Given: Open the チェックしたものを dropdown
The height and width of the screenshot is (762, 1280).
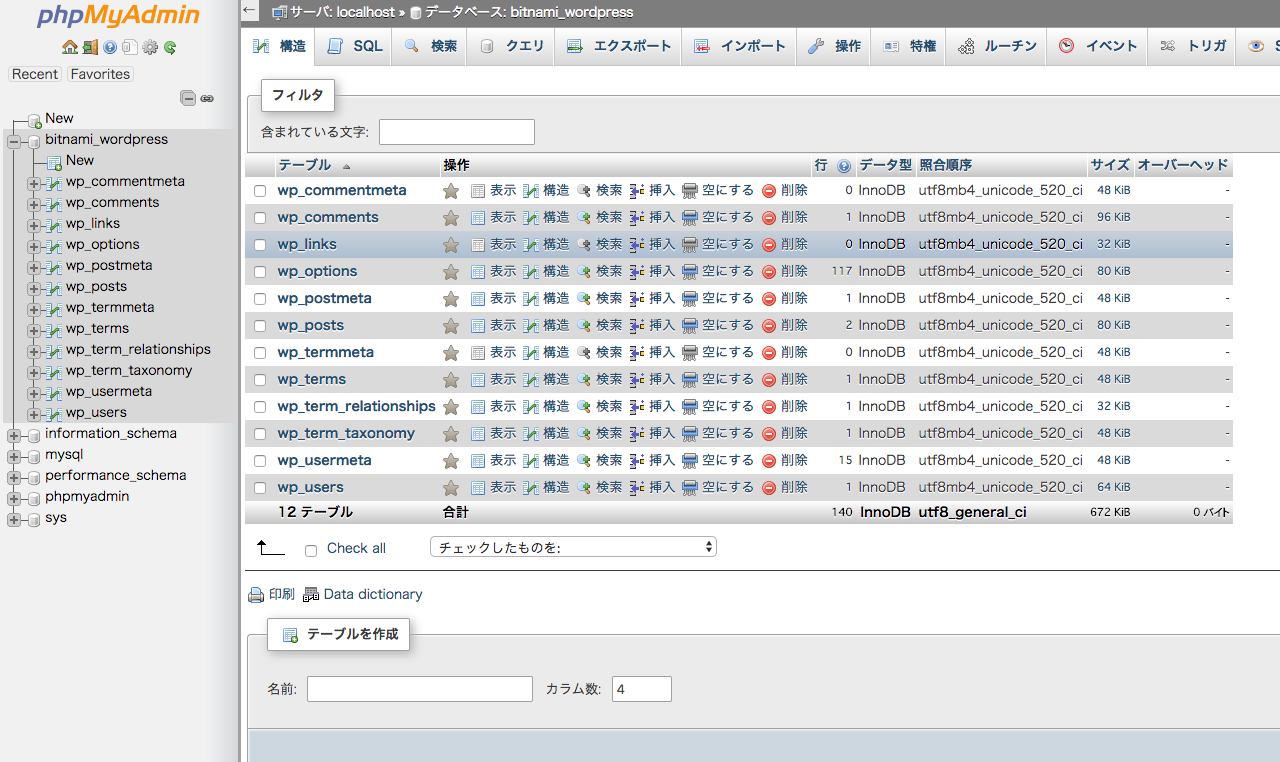Looking at the screenshot, I should [573, 547].
